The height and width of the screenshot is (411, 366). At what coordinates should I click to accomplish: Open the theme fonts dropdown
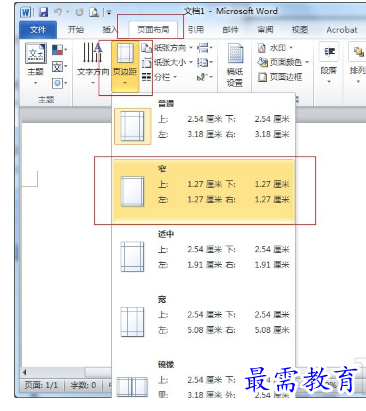pyautogui.click(x=59, y=67)
